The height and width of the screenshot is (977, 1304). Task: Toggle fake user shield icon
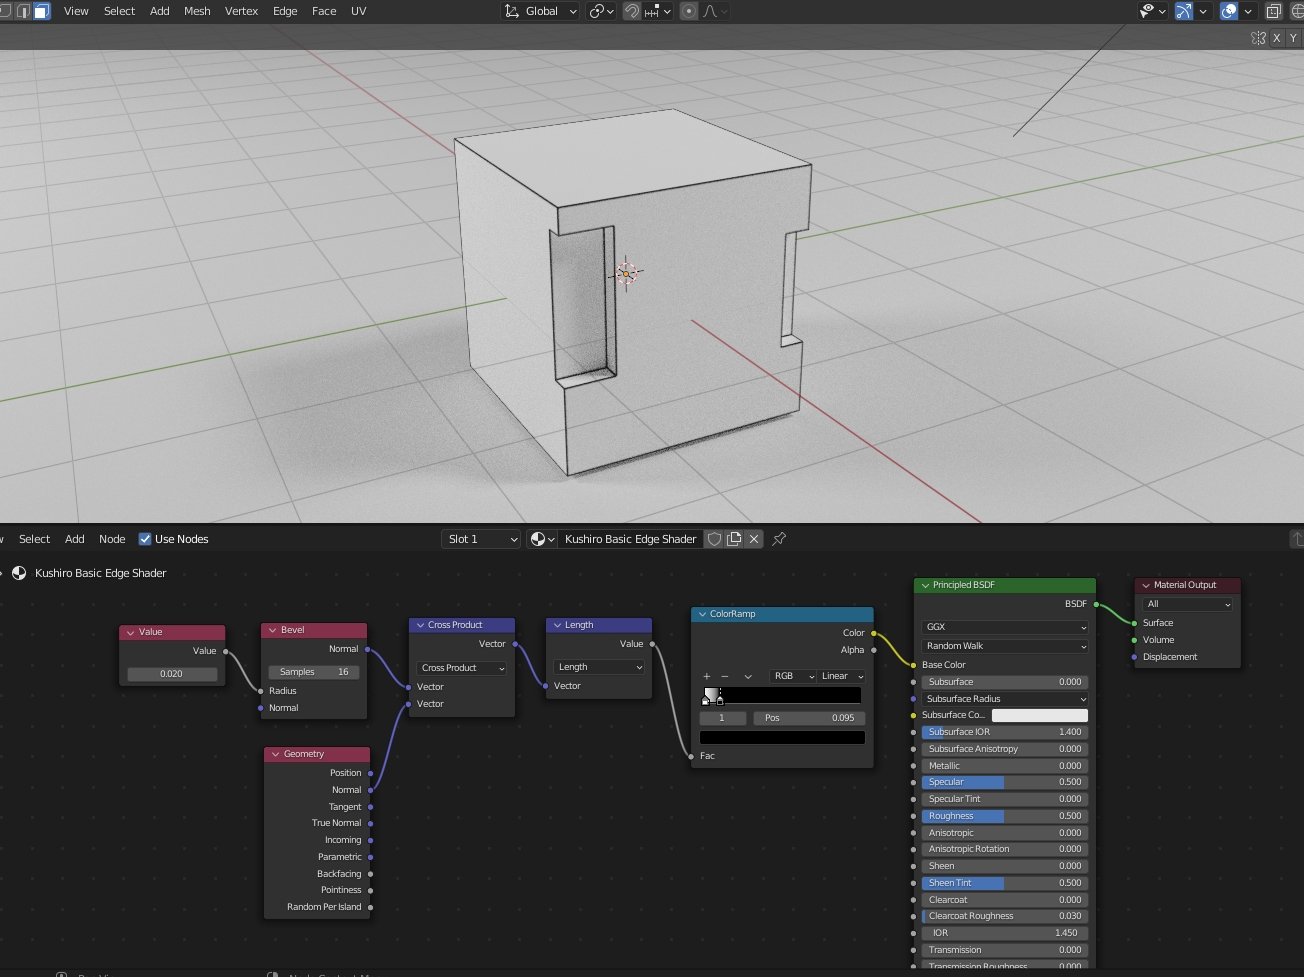pyautogui.click(x=714, y=539)
